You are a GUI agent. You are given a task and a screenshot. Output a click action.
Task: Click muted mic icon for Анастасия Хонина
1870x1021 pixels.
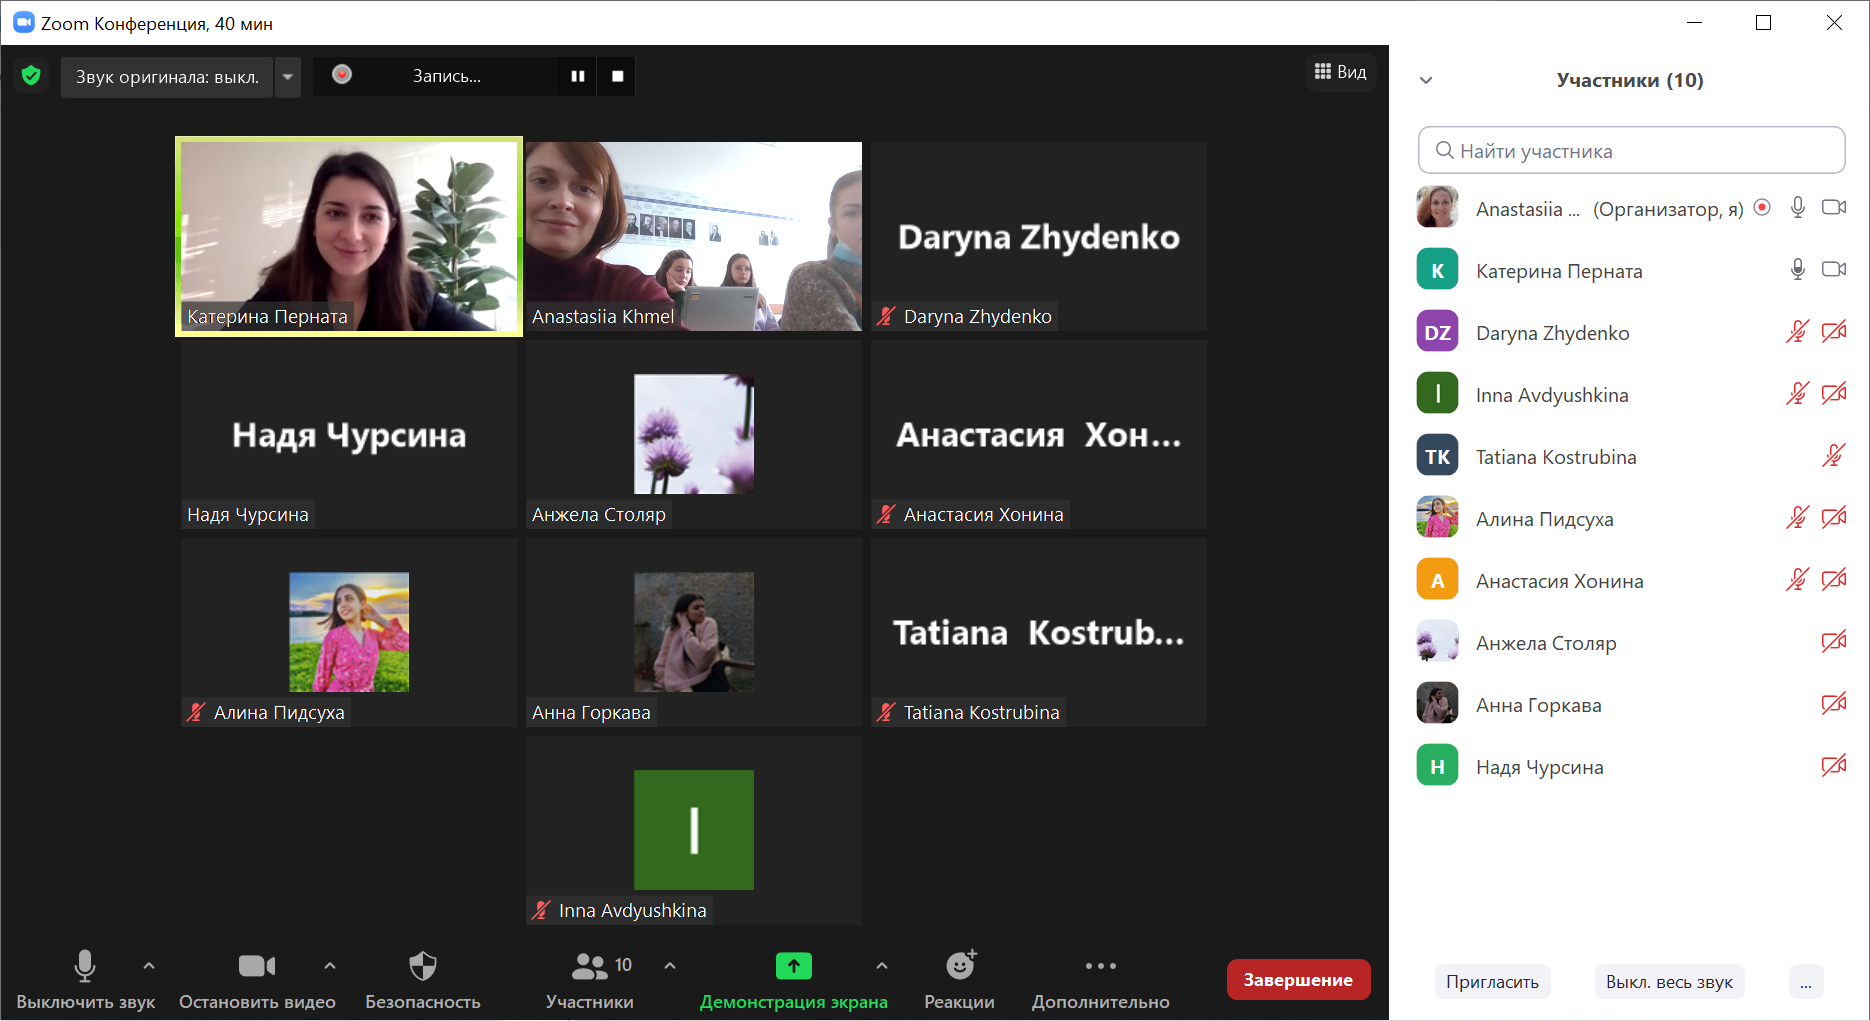[1798, 580]
